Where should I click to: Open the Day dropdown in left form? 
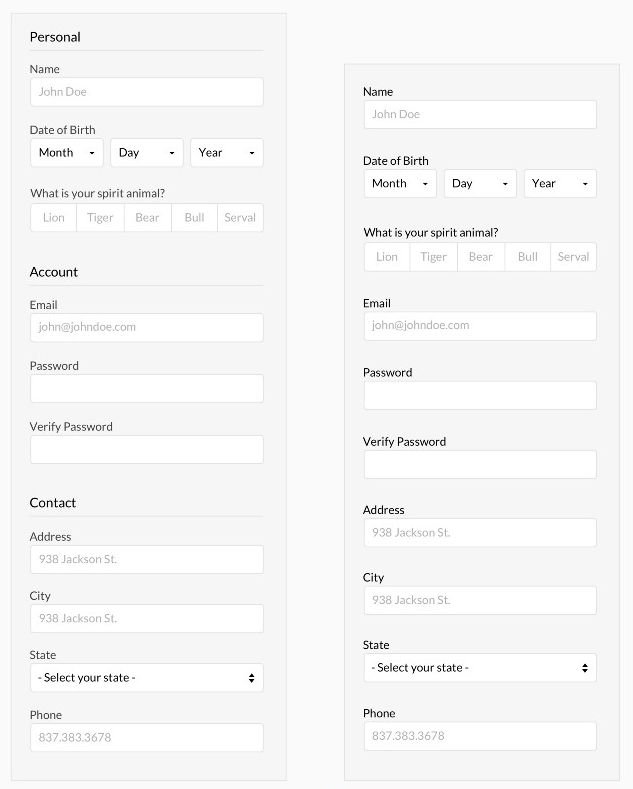coord(147,153)
